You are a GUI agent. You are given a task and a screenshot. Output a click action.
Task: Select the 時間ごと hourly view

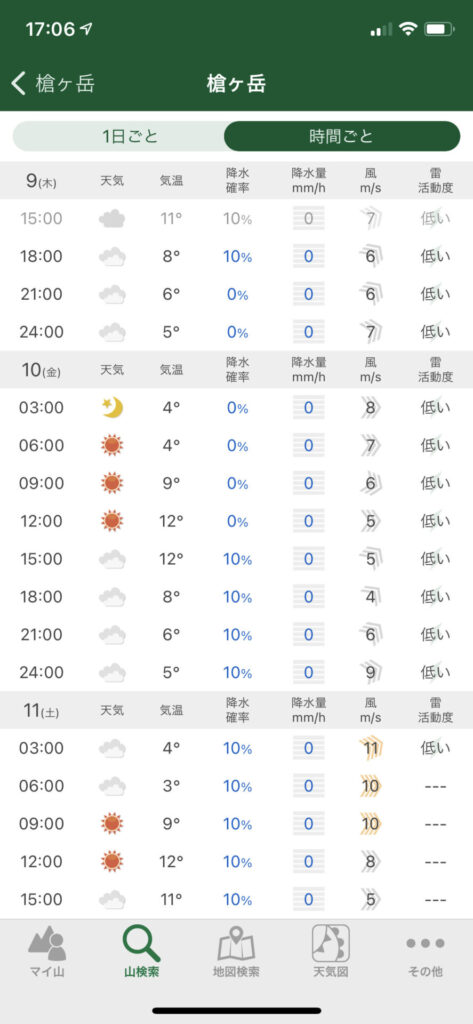[342, 136]
